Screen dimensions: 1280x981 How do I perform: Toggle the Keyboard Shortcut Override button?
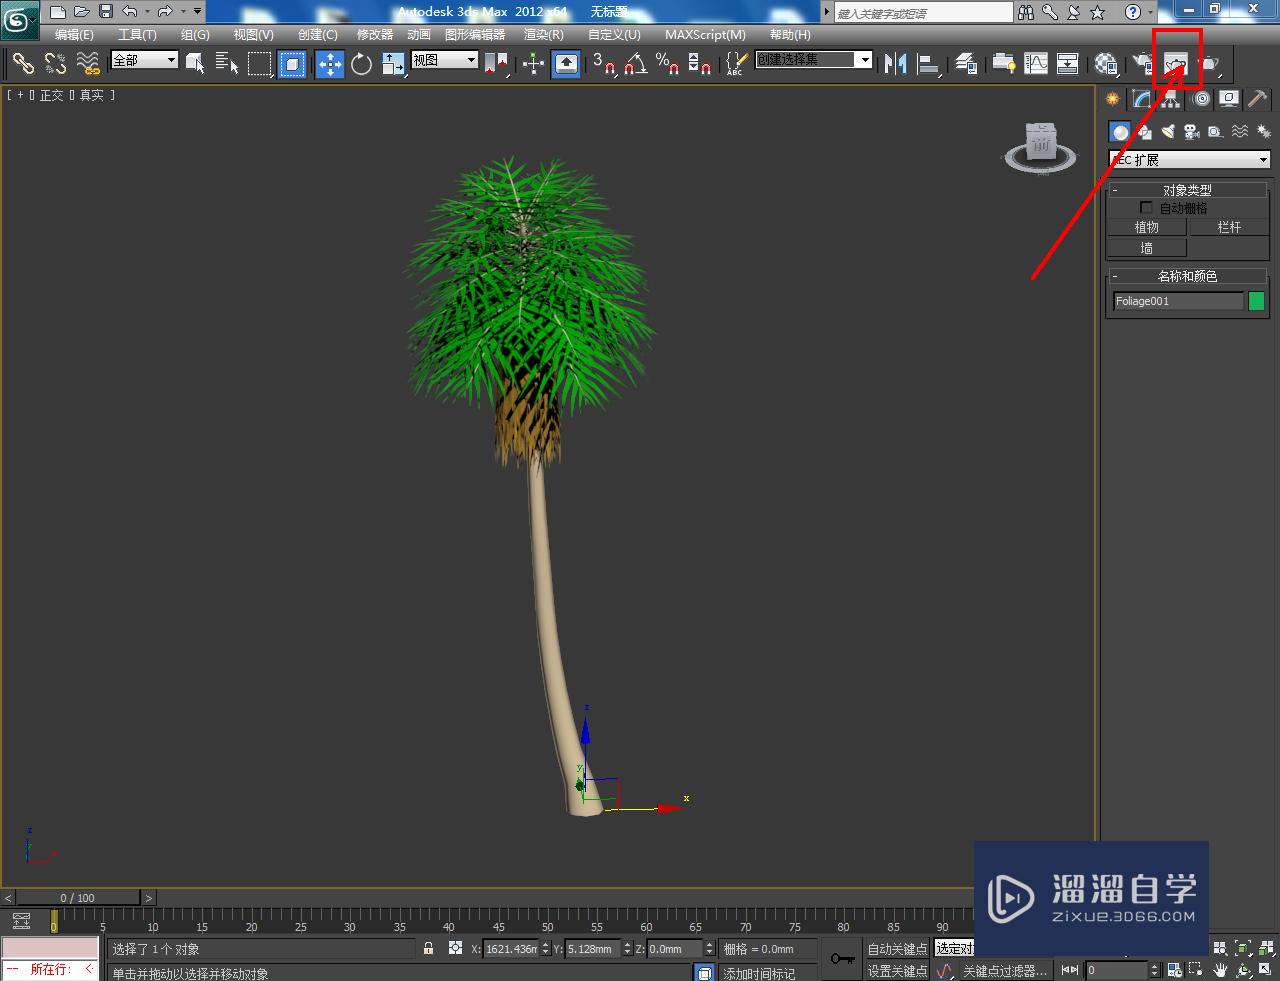[x=566, y=64]
